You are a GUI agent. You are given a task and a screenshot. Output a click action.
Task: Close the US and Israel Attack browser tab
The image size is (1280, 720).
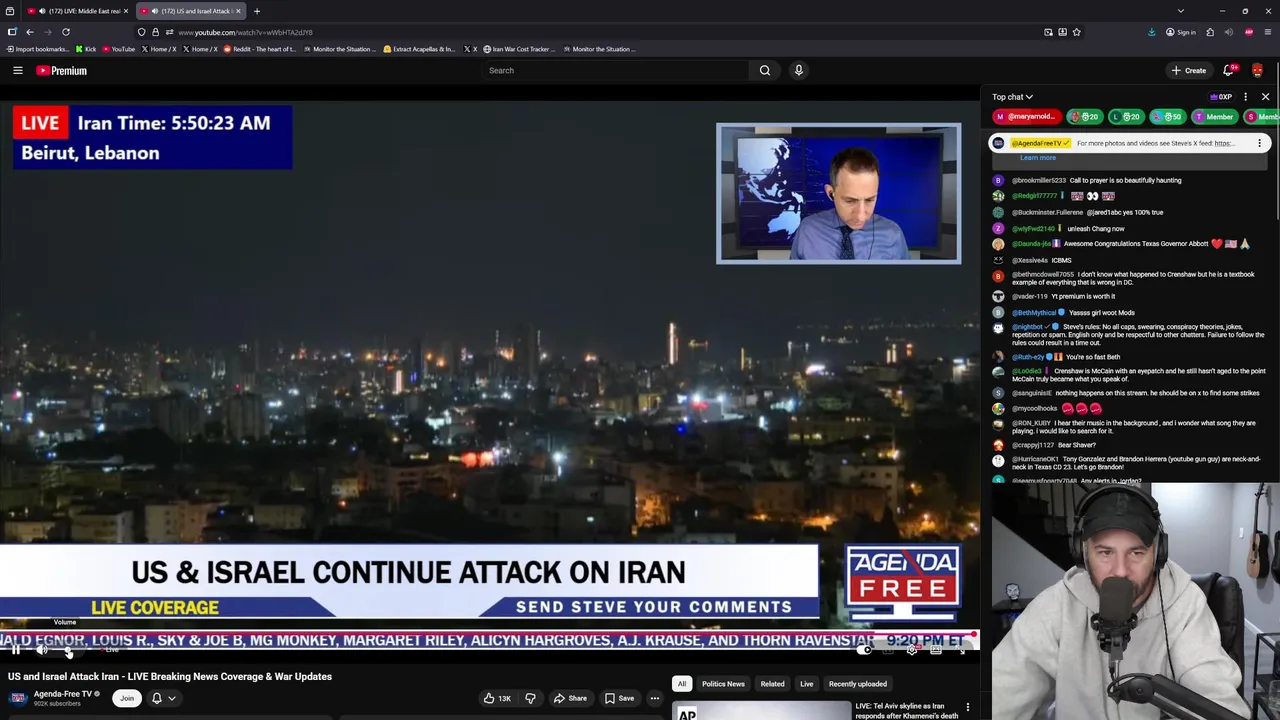tap(238, 11)
